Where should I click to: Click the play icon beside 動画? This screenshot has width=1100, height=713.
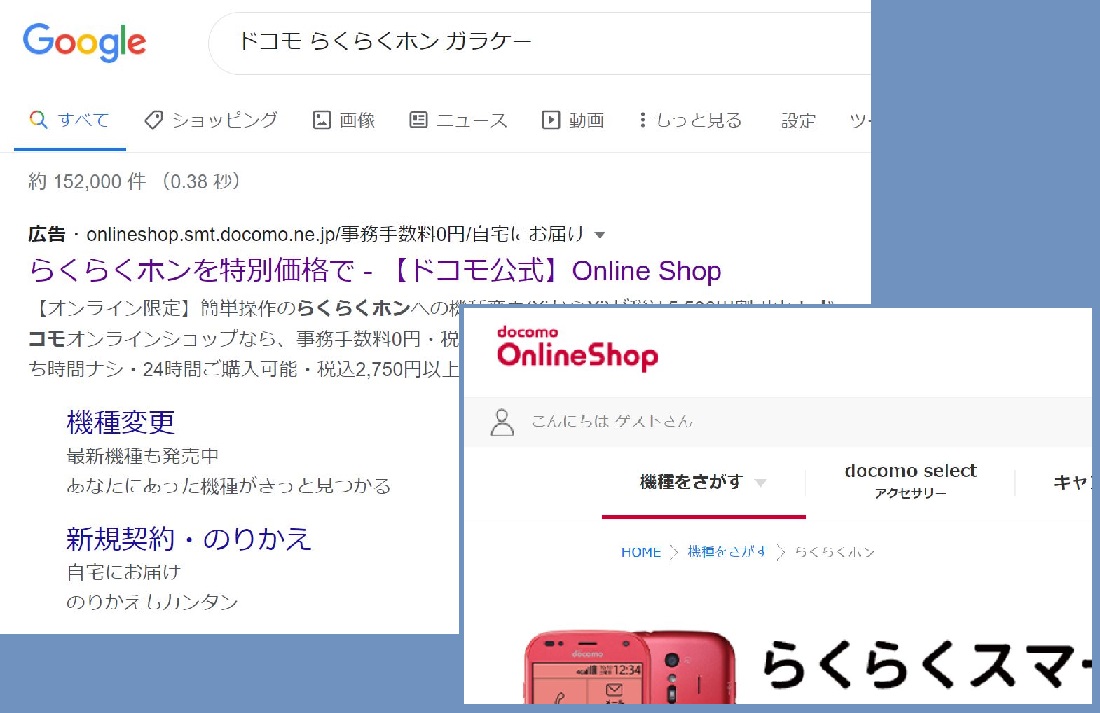(551, 120)
